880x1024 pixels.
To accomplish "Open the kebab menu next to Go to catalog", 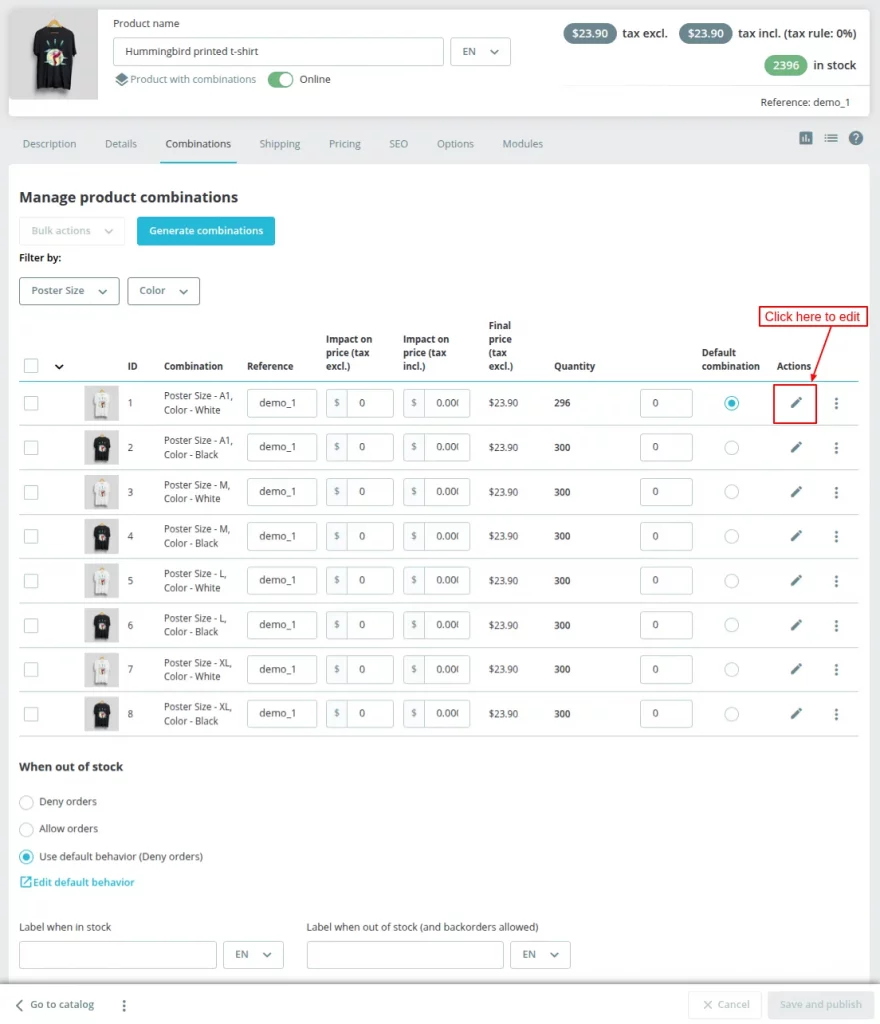I will pos(123,1004).
